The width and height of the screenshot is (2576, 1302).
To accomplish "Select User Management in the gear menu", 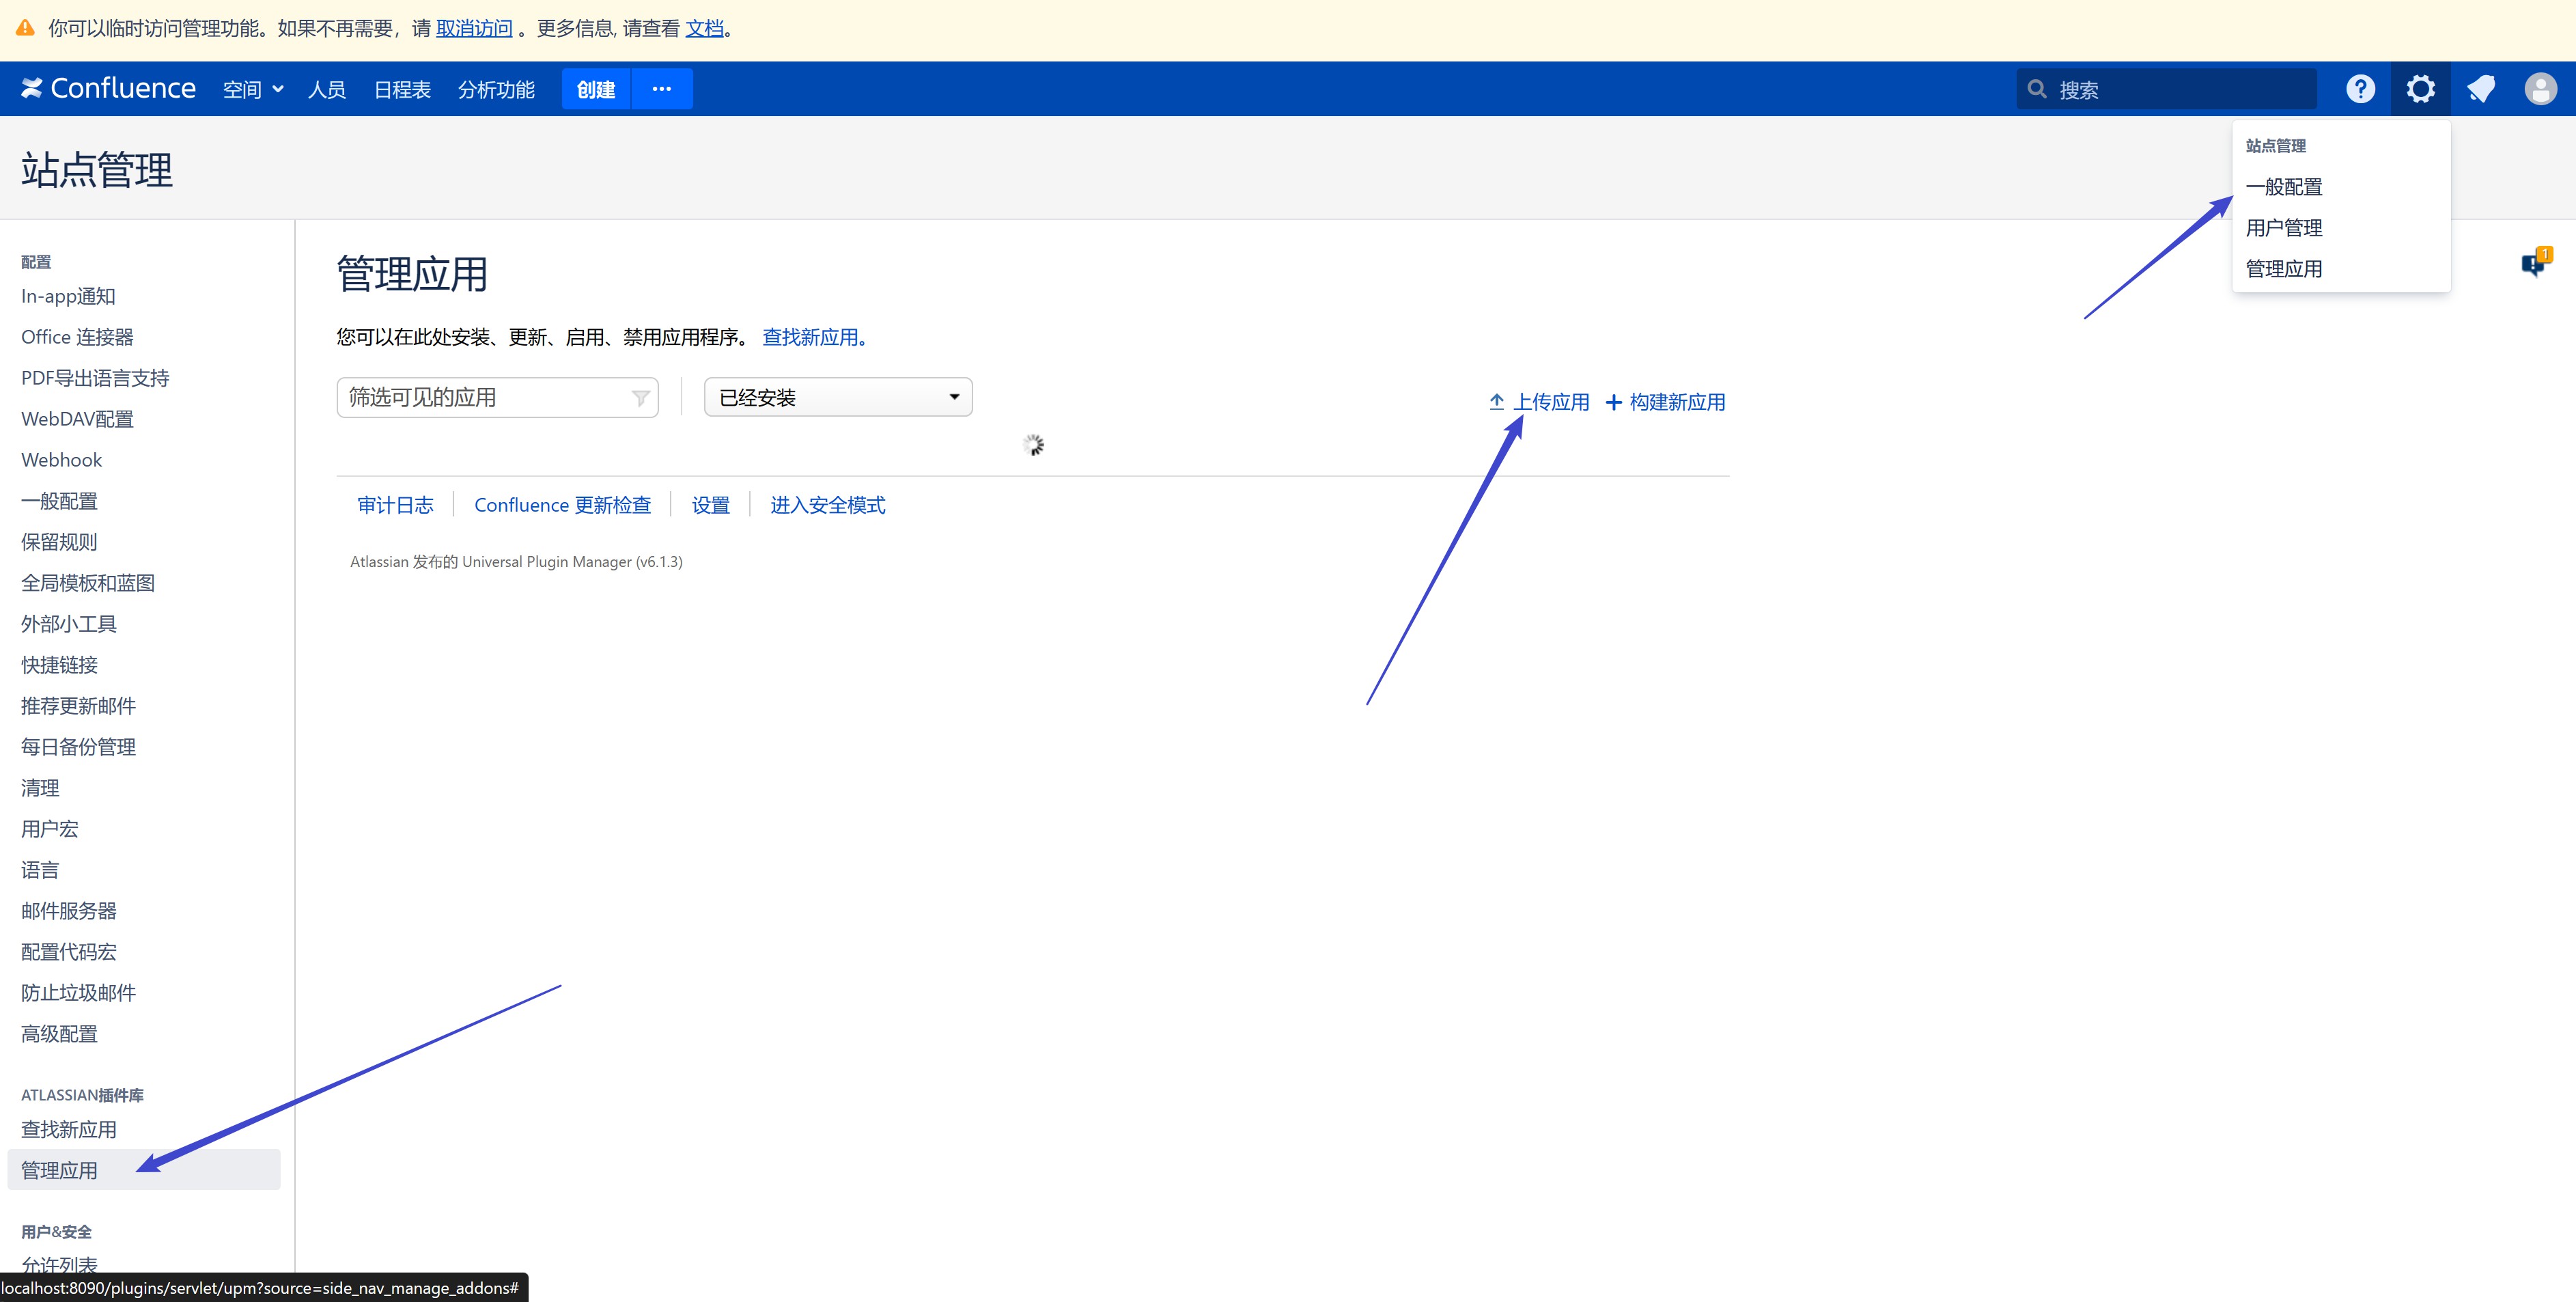I will [2284, 228].
